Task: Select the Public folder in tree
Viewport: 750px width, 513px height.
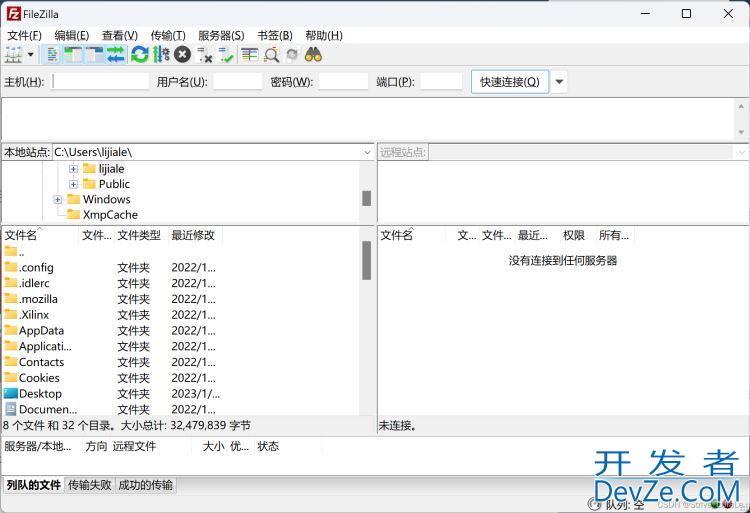Action: point(114,184)
